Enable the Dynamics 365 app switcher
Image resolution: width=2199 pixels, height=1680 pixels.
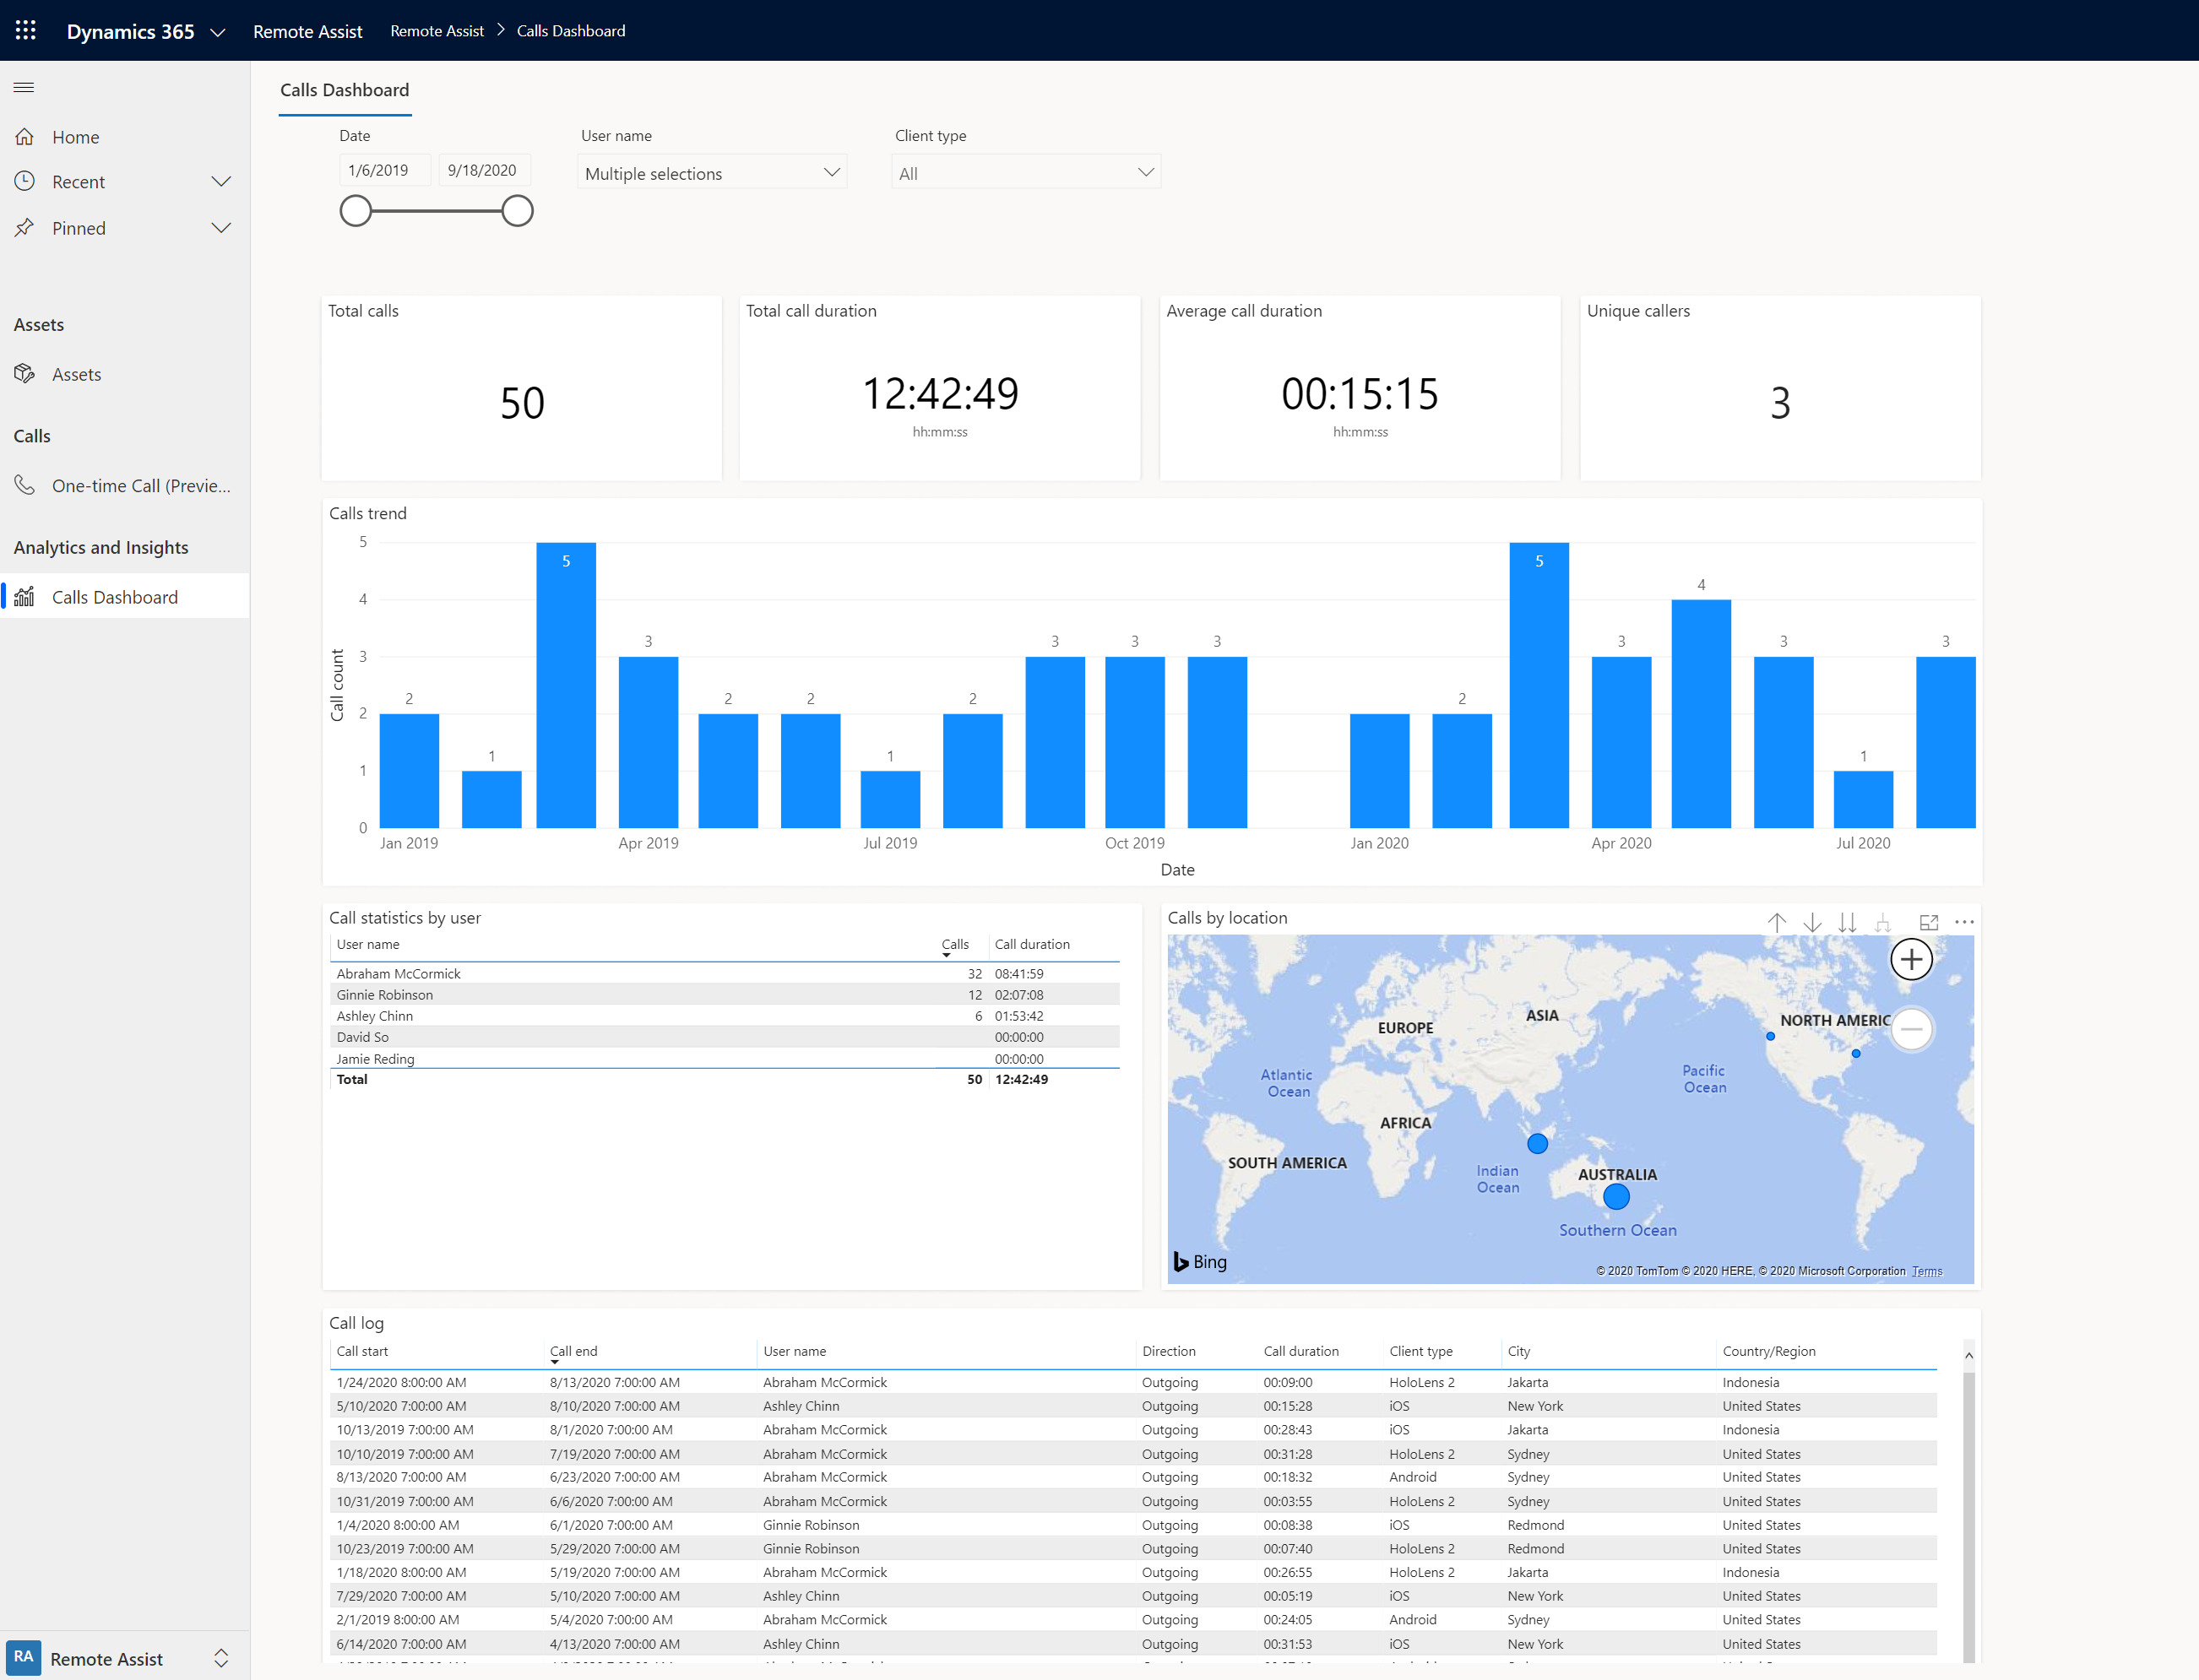tap(24, 30)
